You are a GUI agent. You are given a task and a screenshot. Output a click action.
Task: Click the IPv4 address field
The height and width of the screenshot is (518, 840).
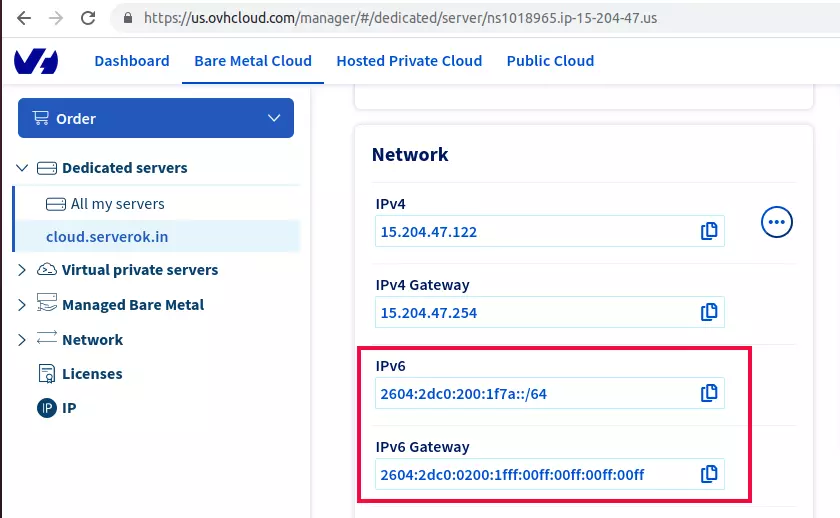550,231
